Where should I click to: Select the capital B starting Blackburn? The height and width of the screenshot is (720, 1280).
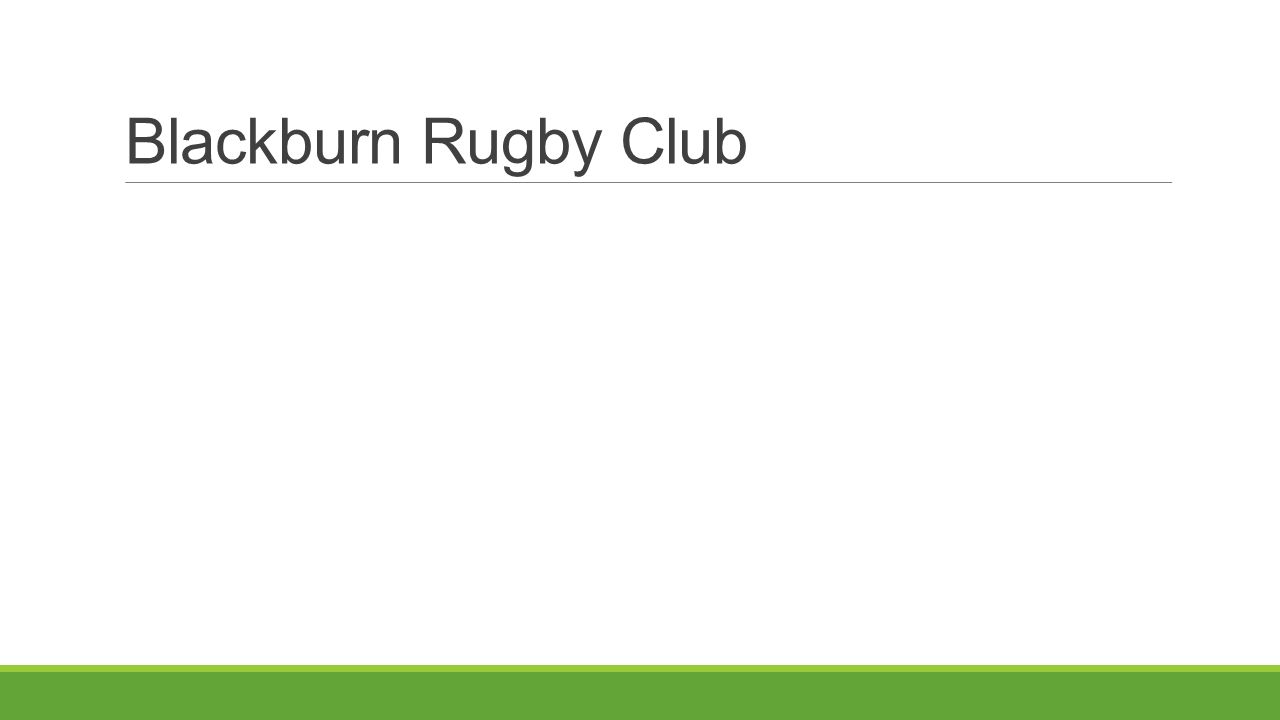pyautogui.click(x=146, y=141)
